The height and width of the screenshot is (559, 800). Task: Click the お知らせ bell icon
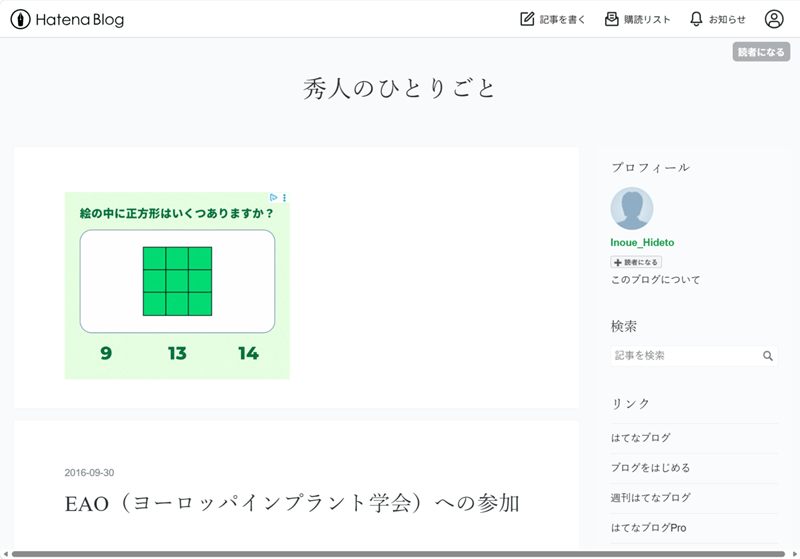point(696,19)
